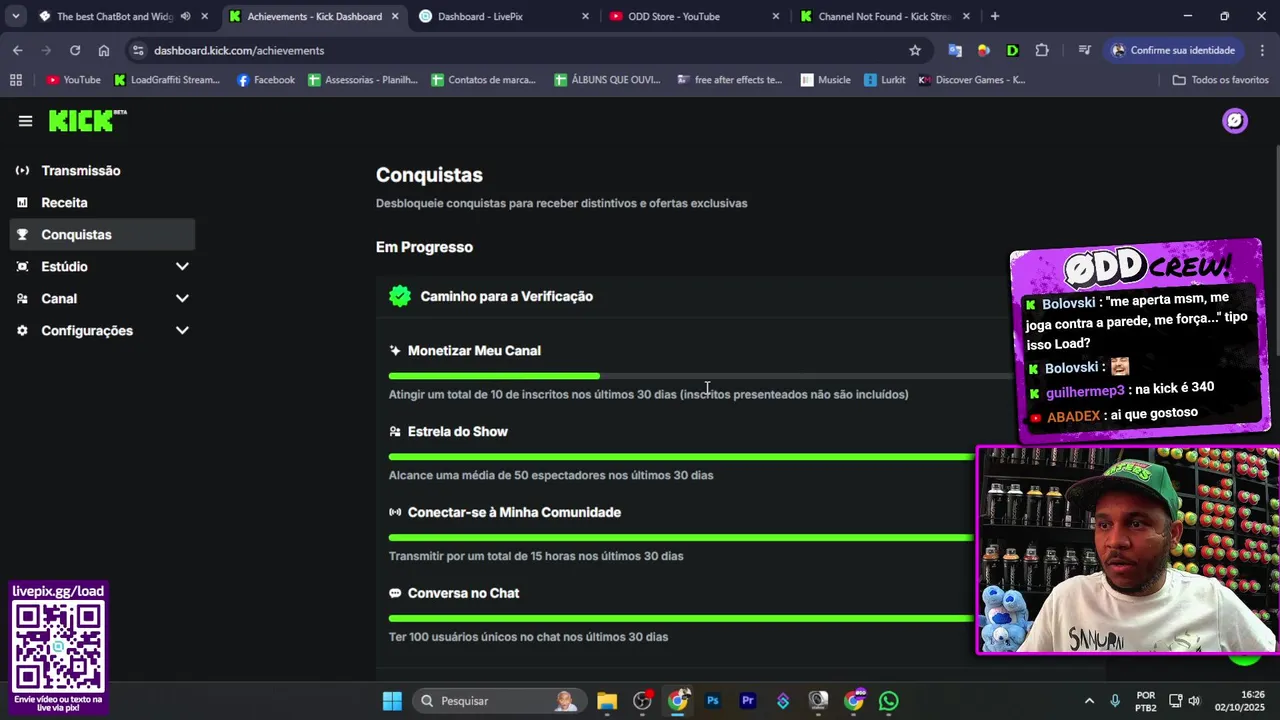Reload the current page

pyautogui.click(x=75, y=50)
